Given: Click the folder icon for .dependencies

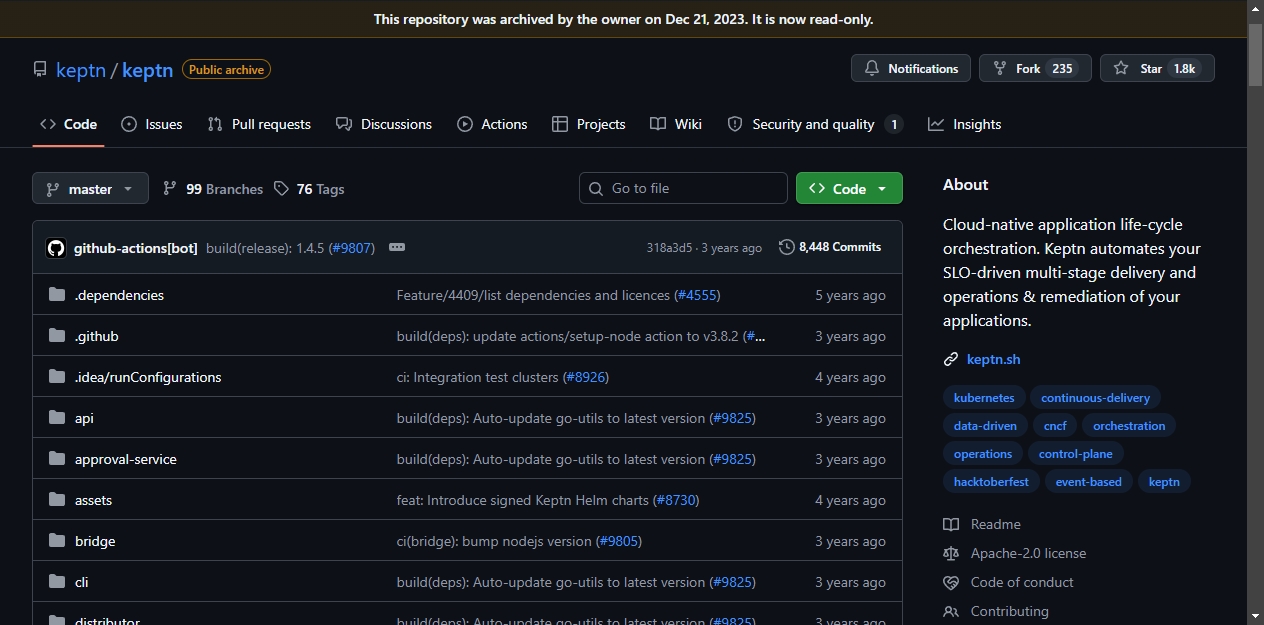Looking at the screenshot, I should tap(57, 295).
